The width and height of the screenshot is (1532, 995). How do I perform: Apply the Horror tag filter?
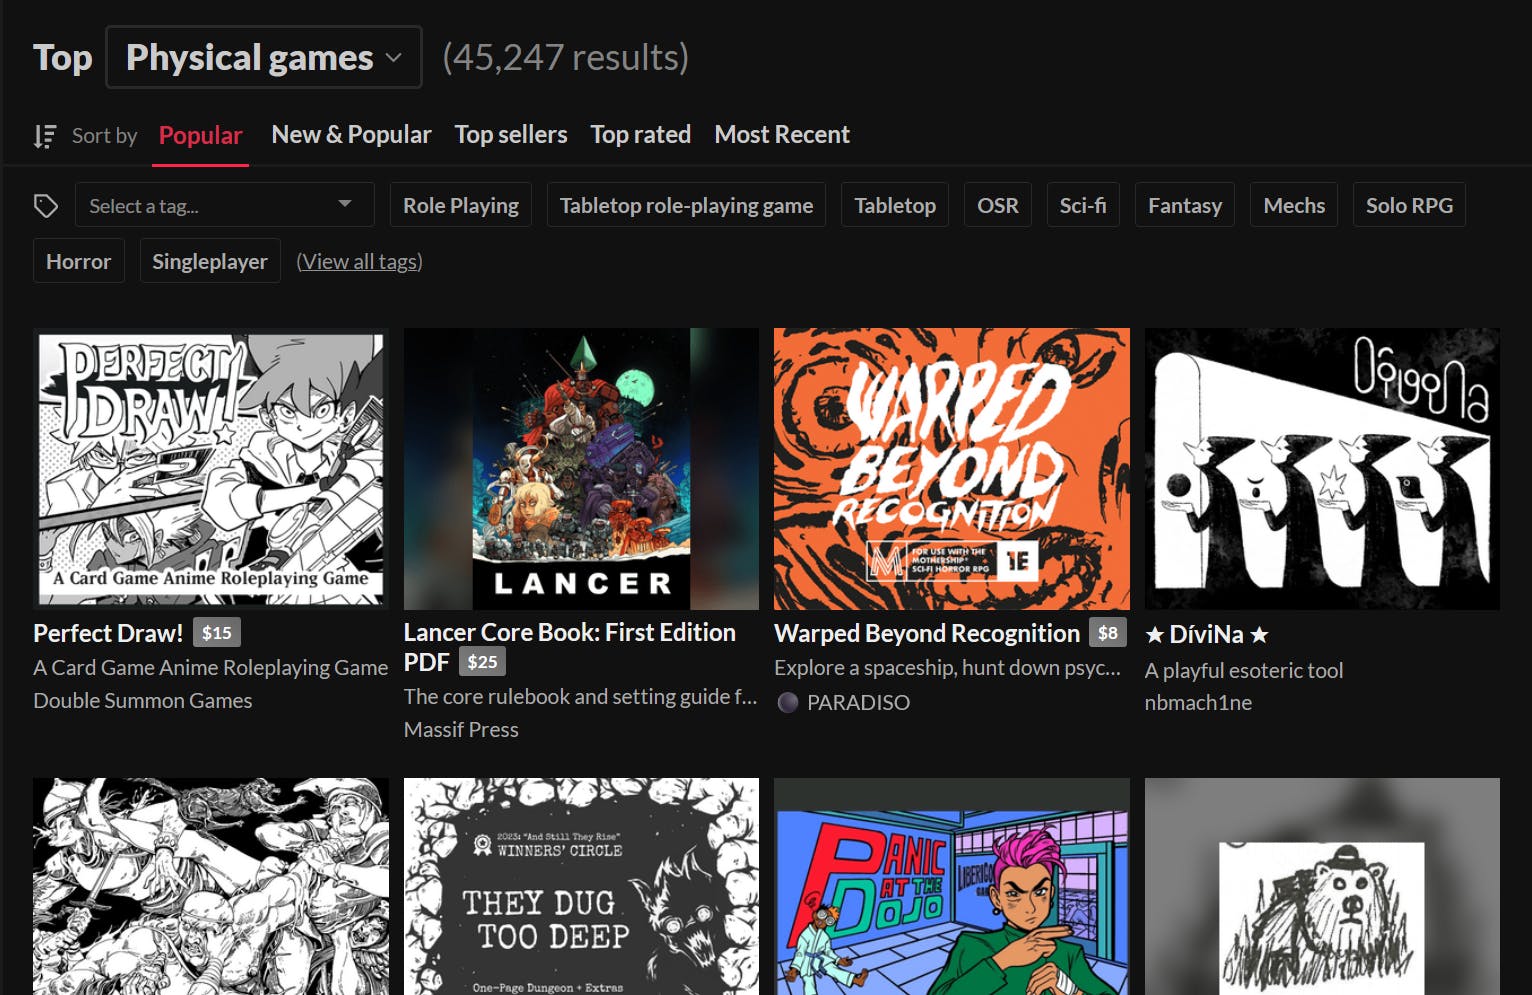pos(78,262)
